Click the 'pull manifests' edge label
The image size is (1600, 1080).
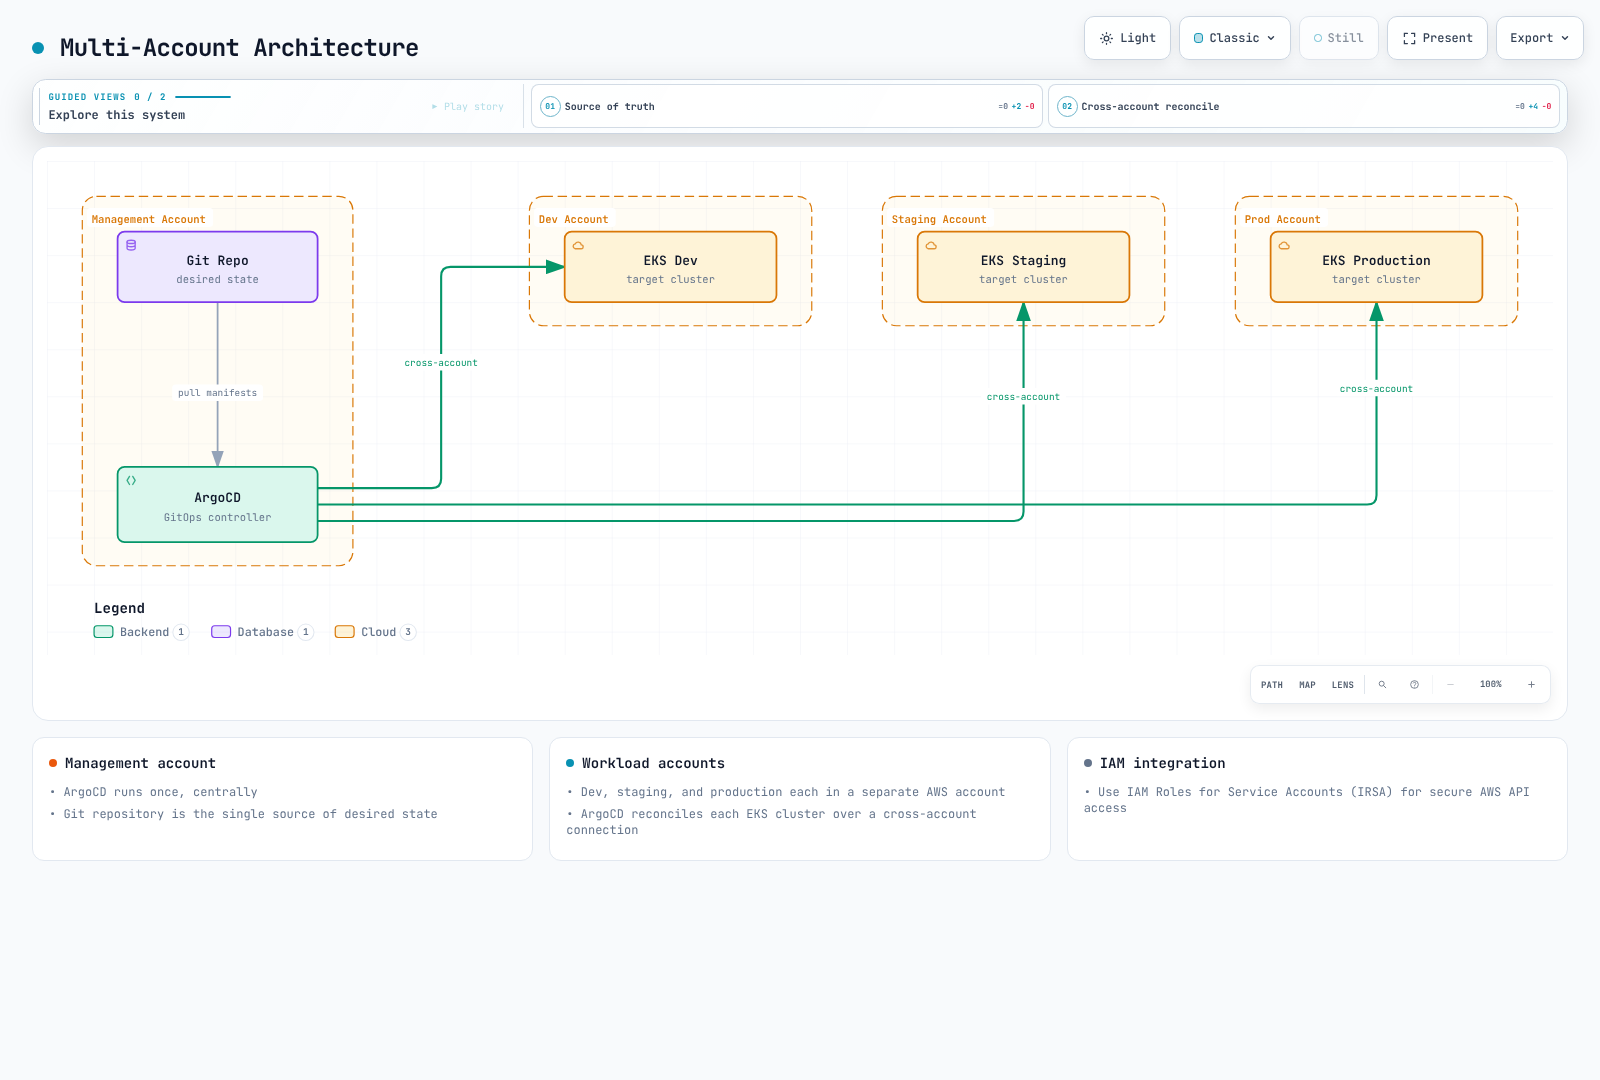pos(218,393)
